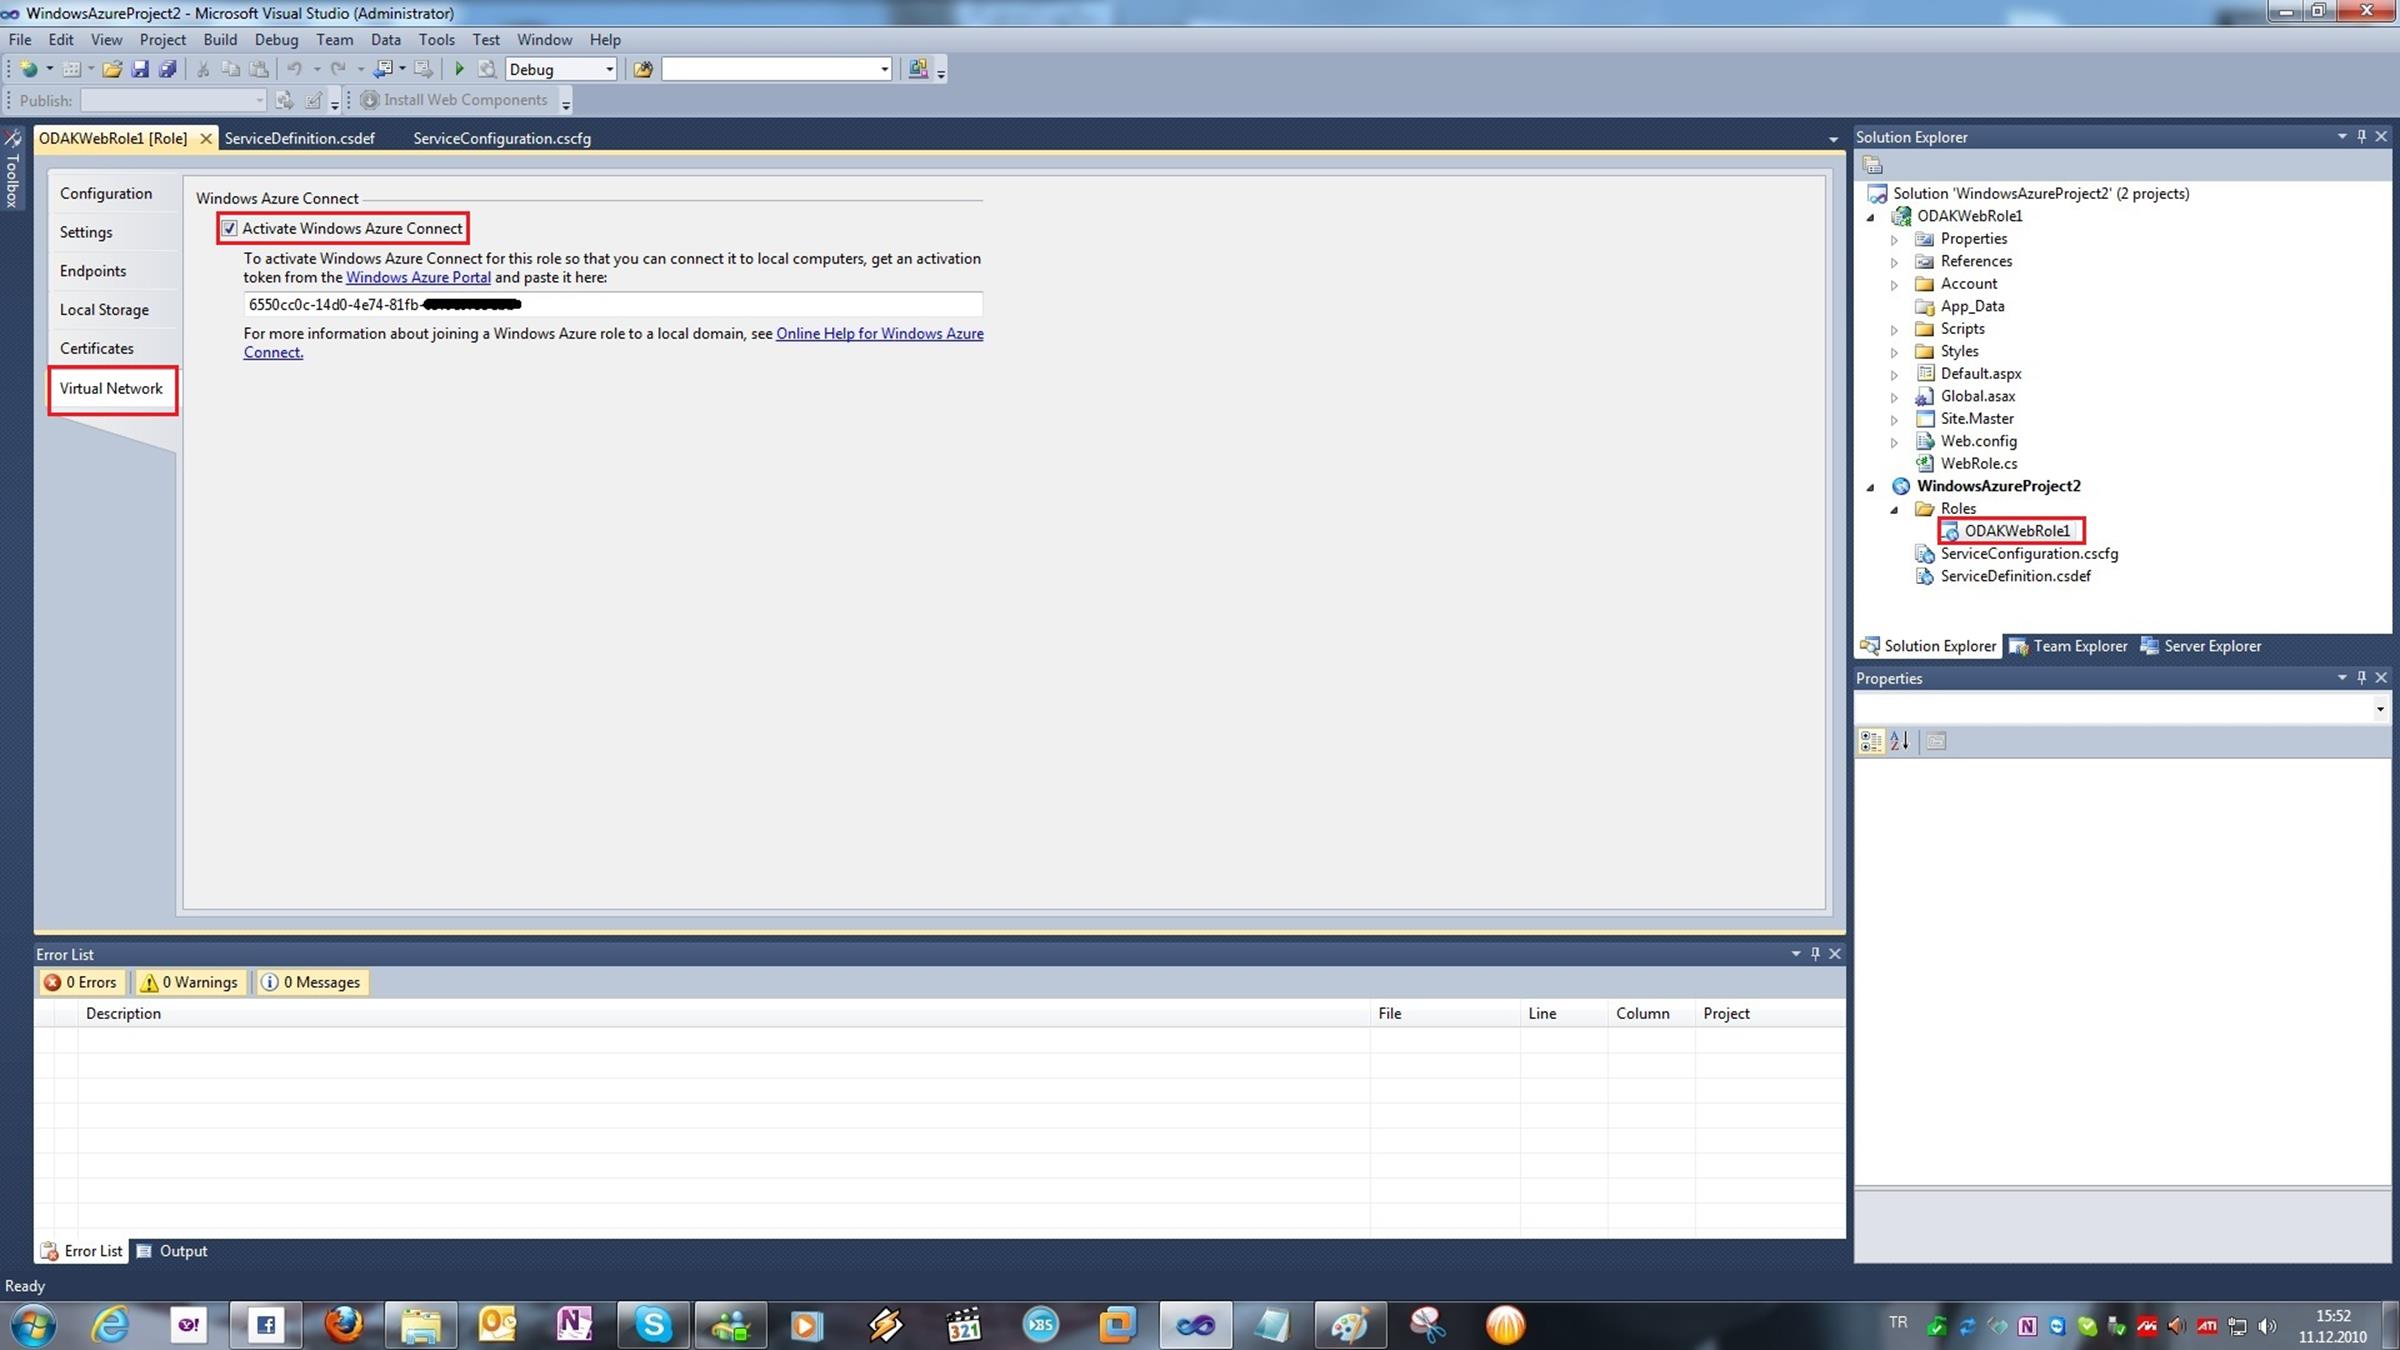Click the Add New Item toolbar icon

(72, 69)
